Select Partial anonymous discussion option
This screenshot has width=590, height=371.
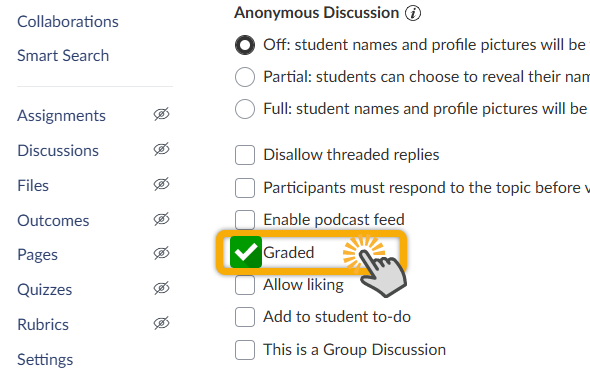pyautogui.click(x=245, y=77)
